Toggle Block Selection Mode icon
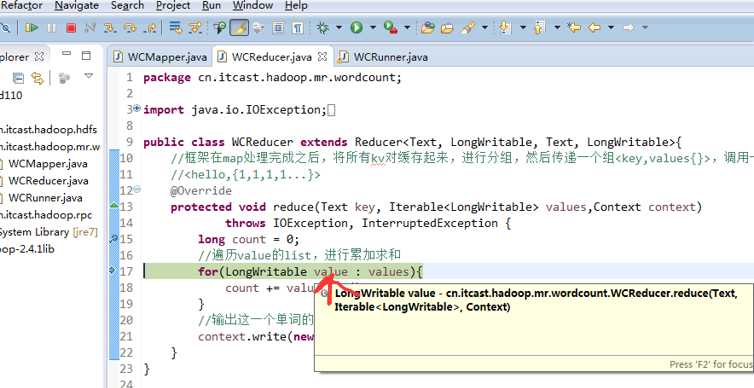Viewport: 754px width, 388px height. [x=278, y=28]
